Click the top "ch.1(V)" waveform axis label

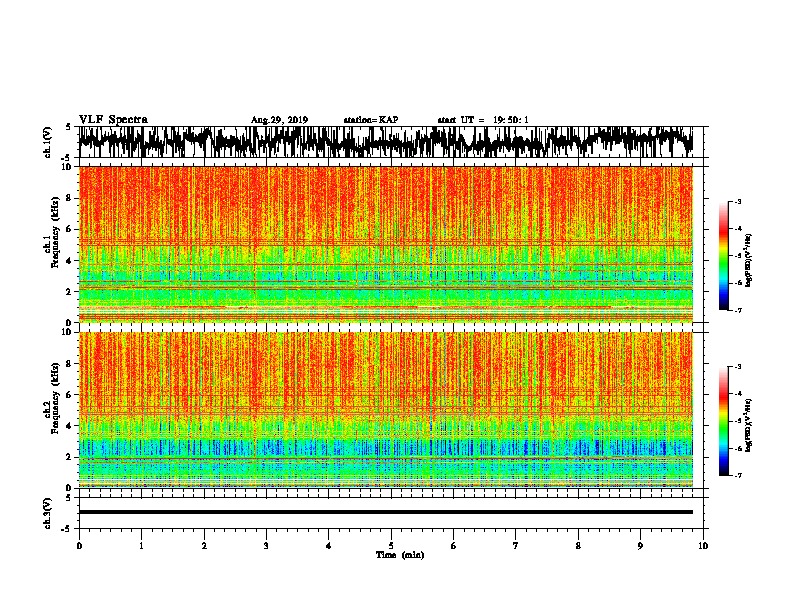48,142
